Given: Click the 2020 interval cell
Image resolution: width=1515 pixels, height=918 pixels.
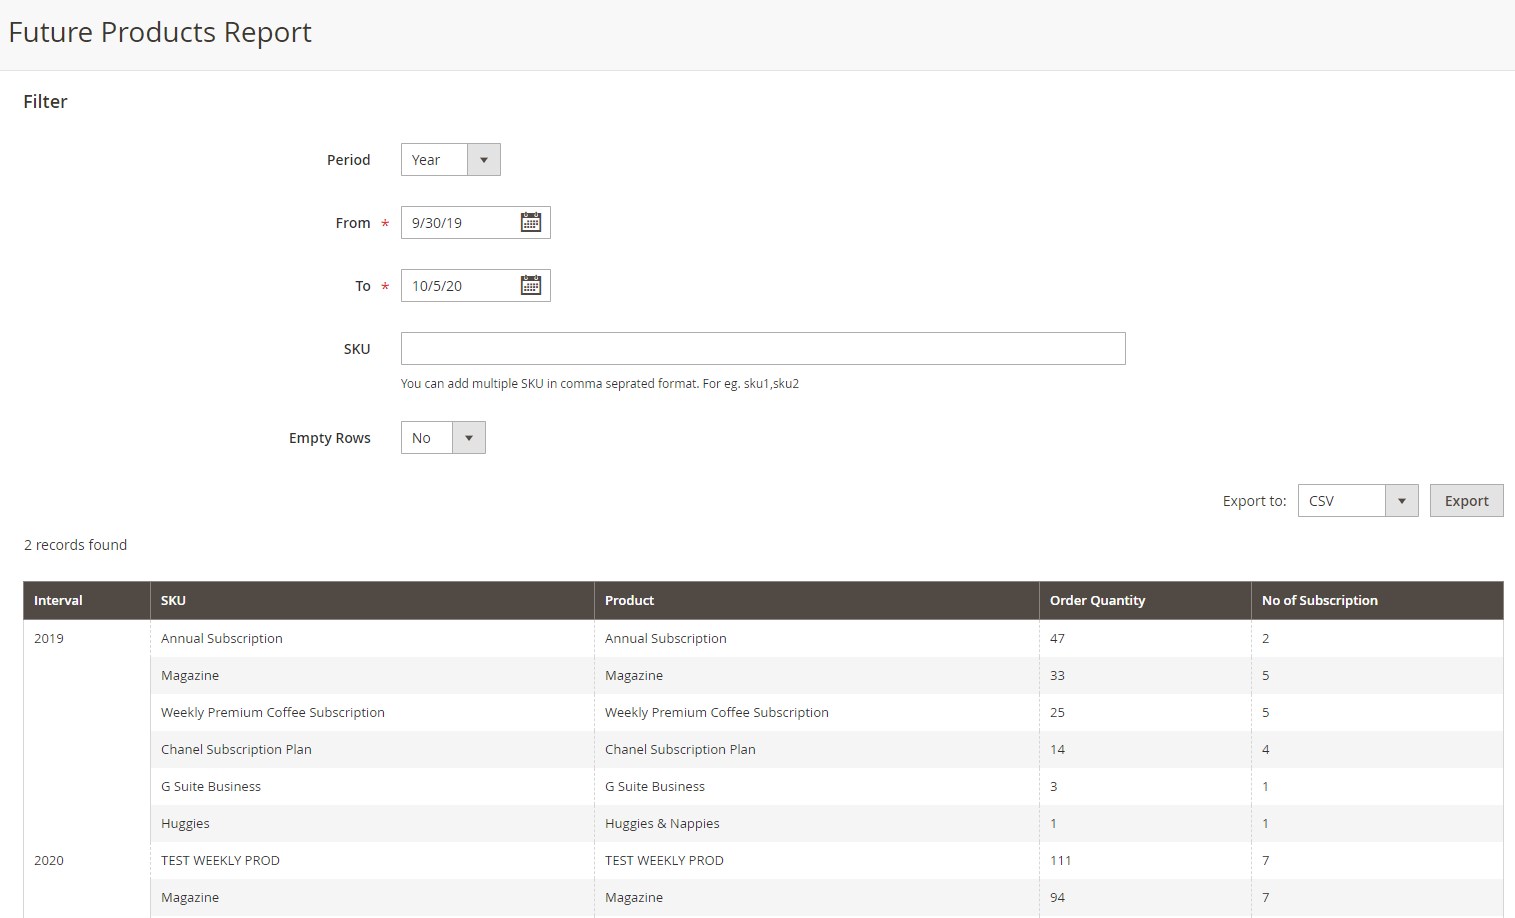Looking at the screenshot, I should pyautogui.click(x=49, y=861).
